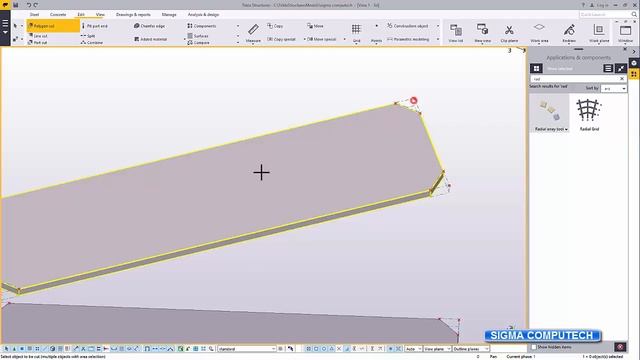Open the Manage ribbon tab
Viewport: 640px width, 360px height.
tap(169, 14)
